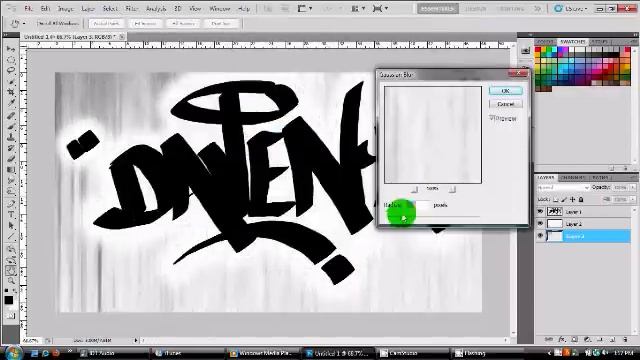Click the link layers icon
The height and width of the screenshot is (360, 640).
coord(549,339)
